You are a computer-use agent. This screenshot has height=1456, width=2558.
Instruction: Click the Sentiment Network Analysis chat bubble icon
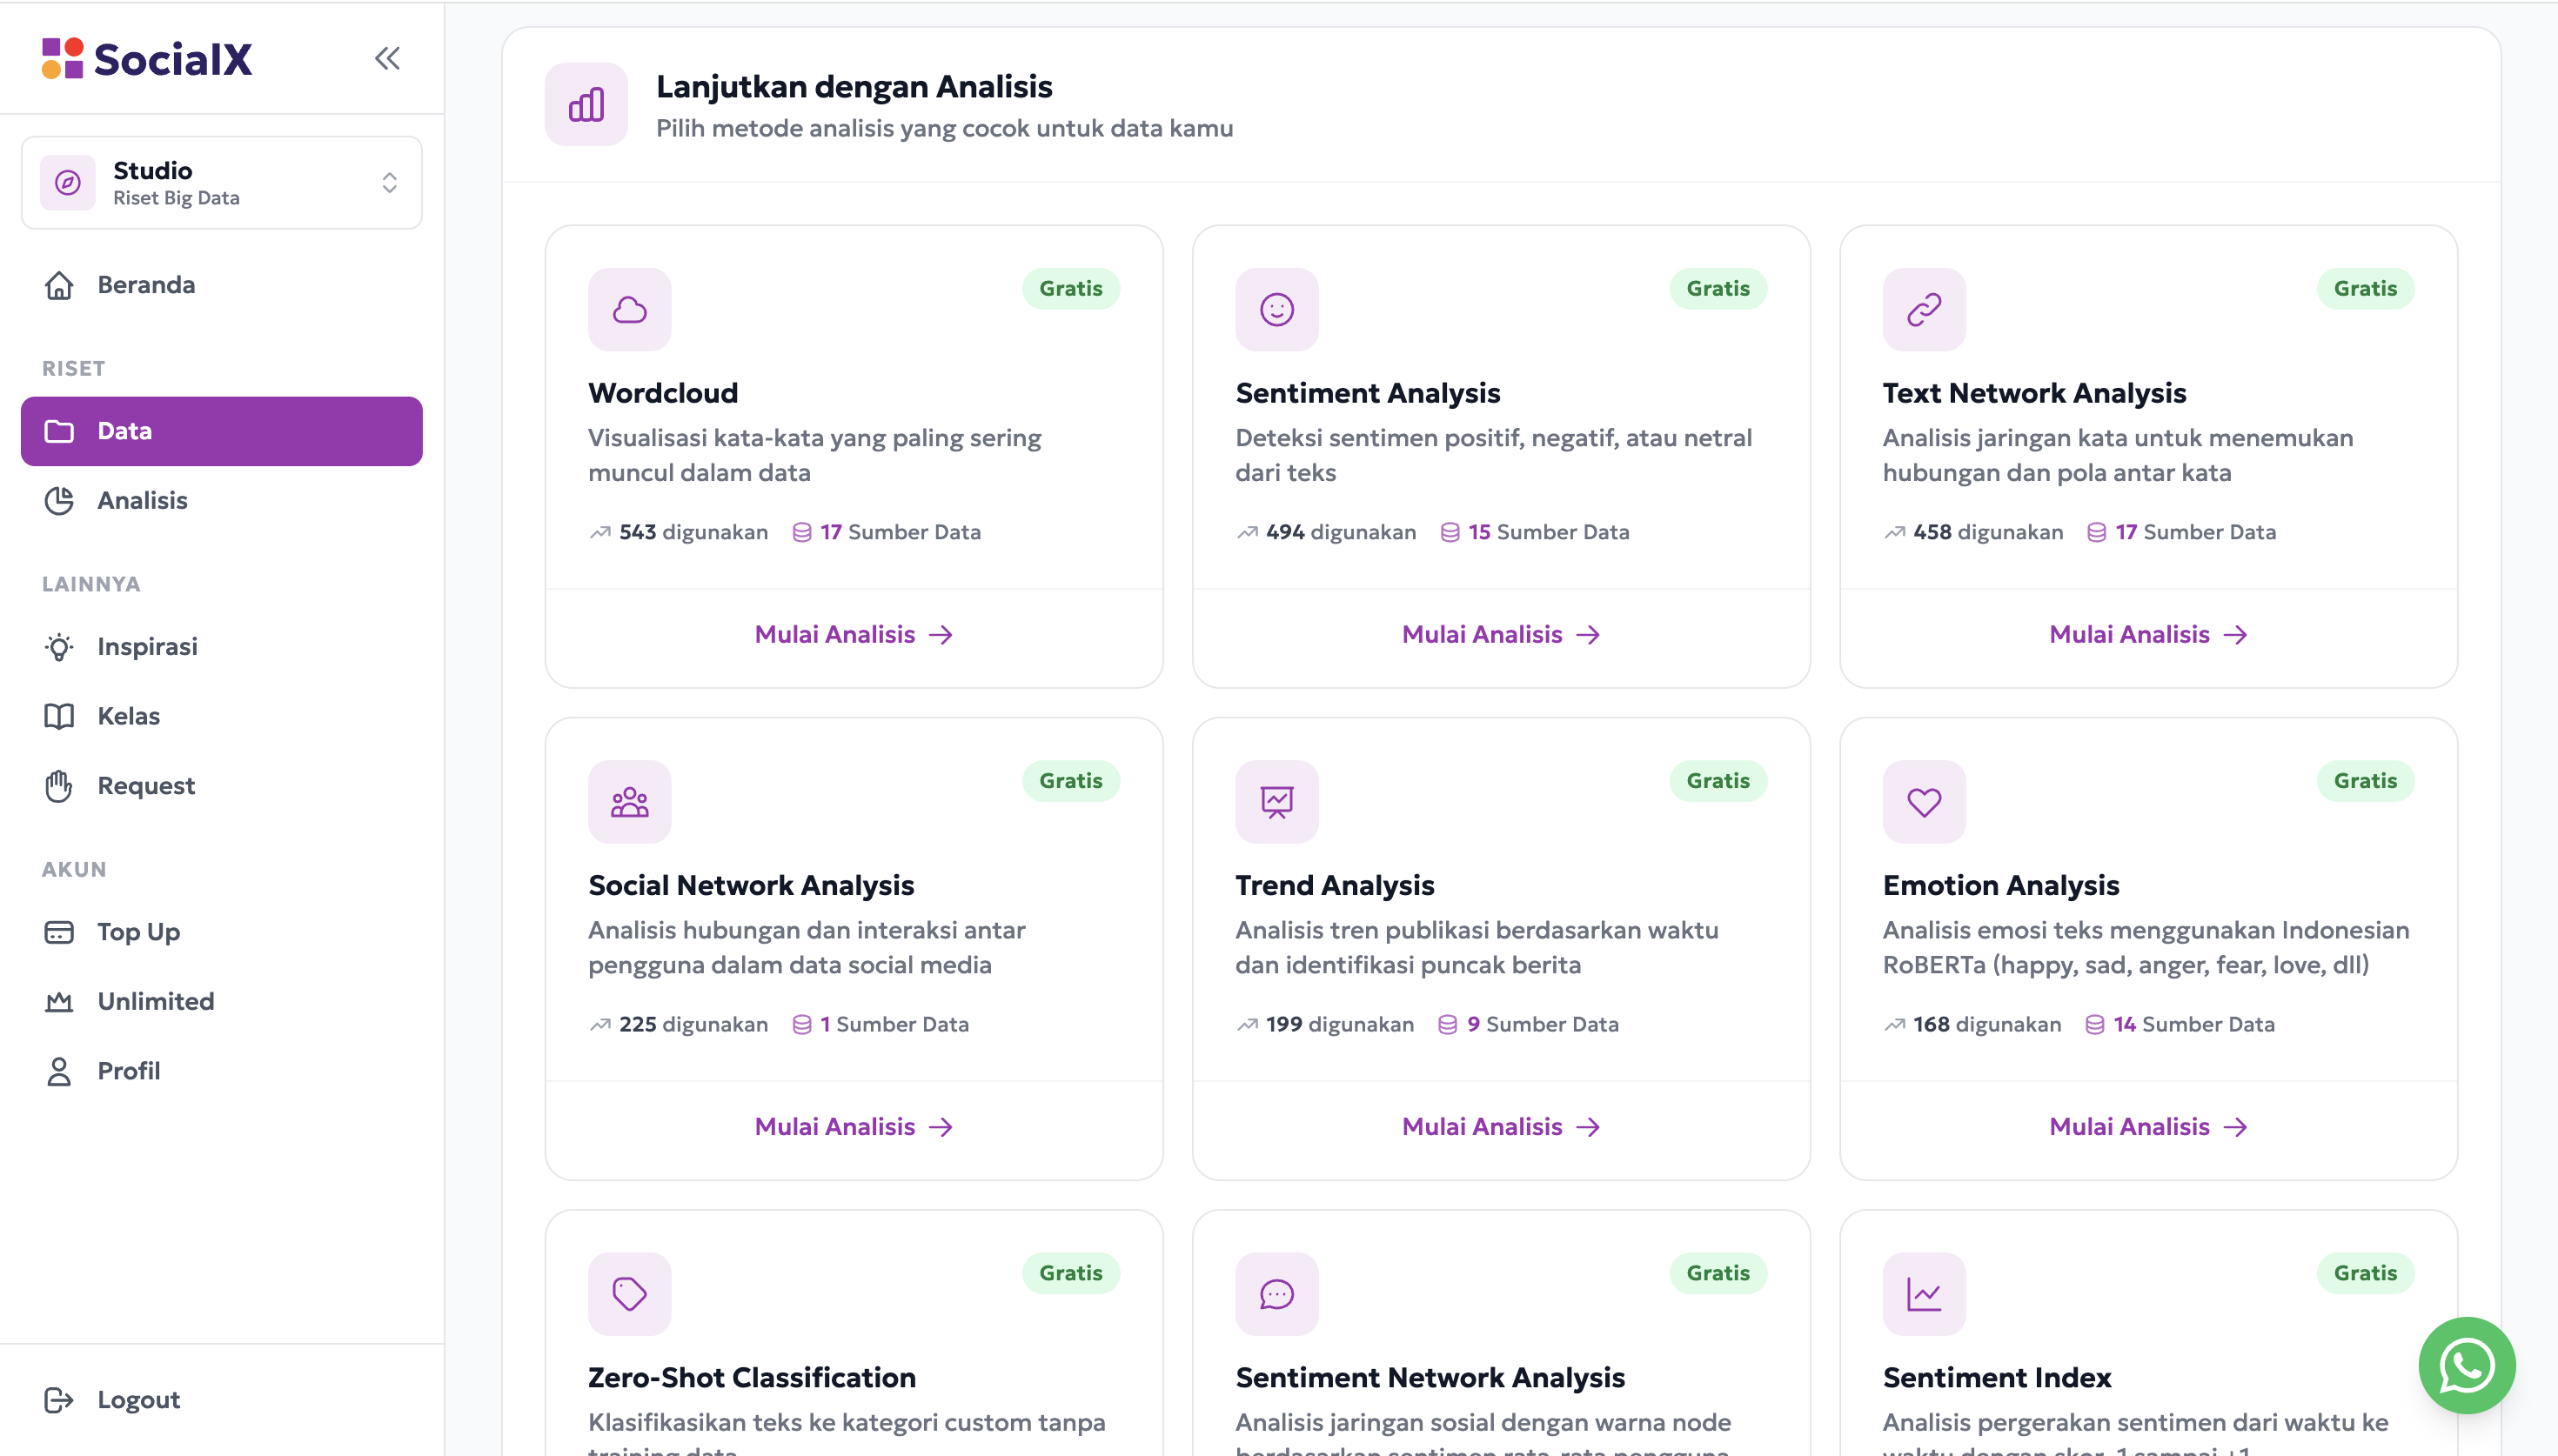[x=1276, y=1294]
